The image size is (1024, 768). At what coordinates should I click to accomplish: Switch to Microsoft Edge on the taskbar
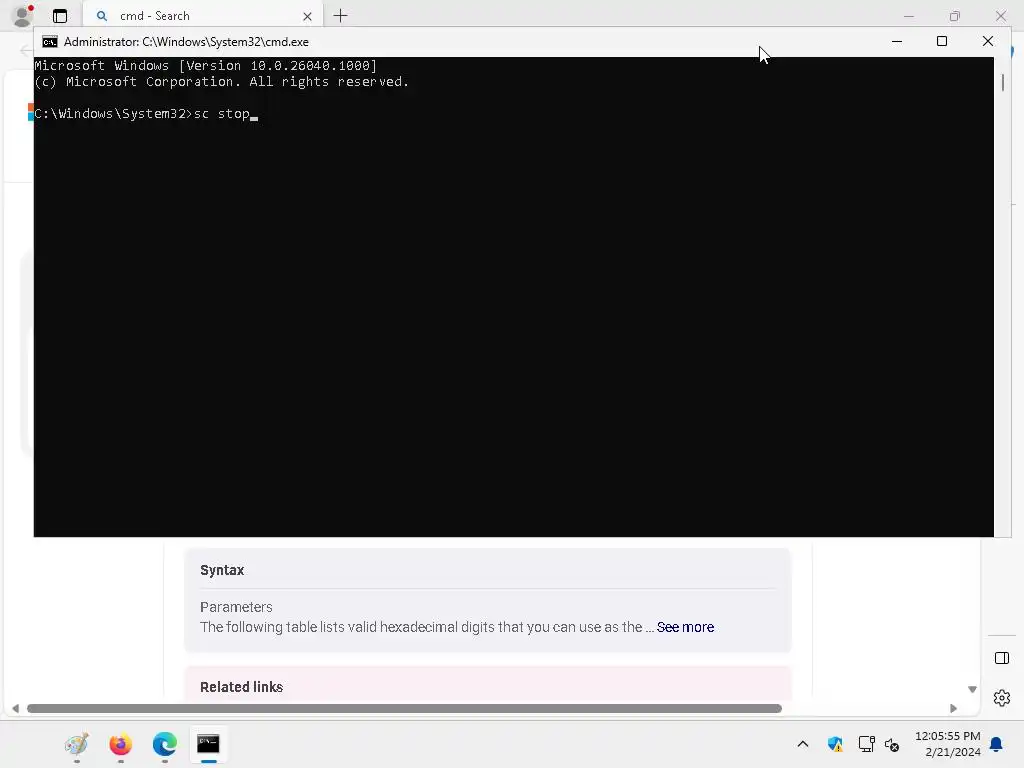pos(165,744)
